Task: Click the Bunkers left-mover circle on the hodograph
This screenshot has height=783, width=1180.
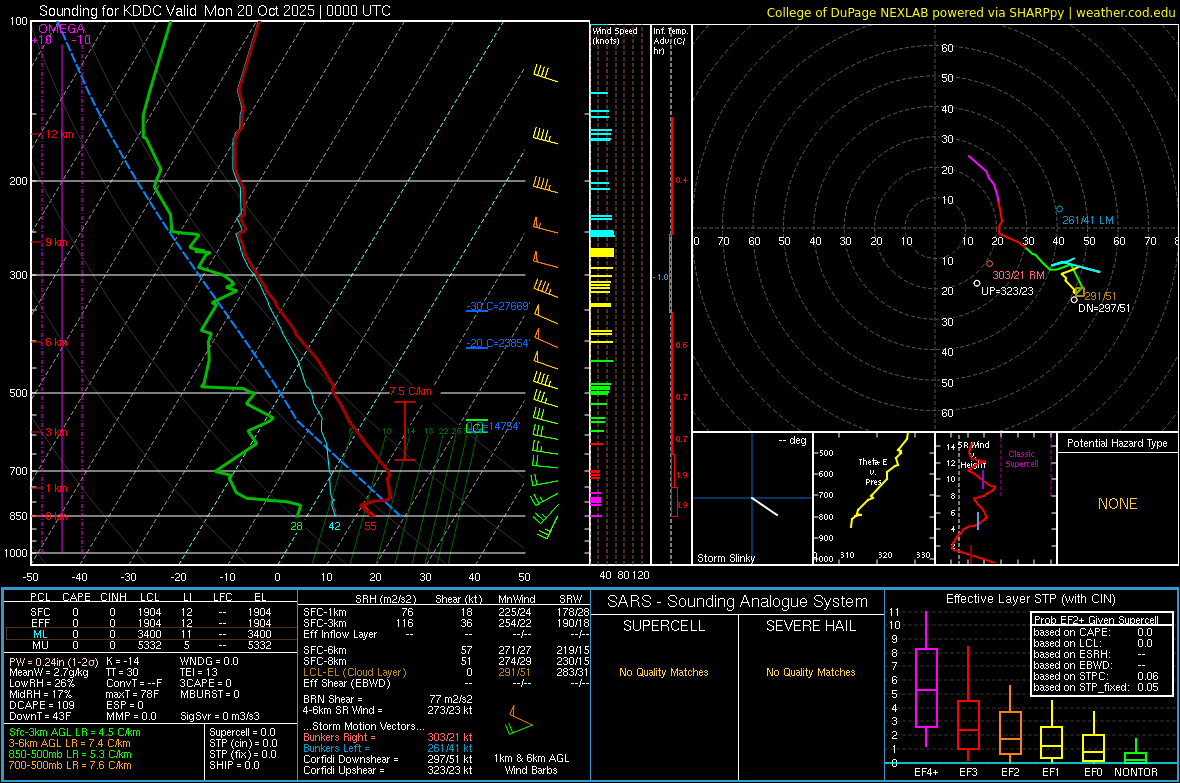Action: 1059,209
